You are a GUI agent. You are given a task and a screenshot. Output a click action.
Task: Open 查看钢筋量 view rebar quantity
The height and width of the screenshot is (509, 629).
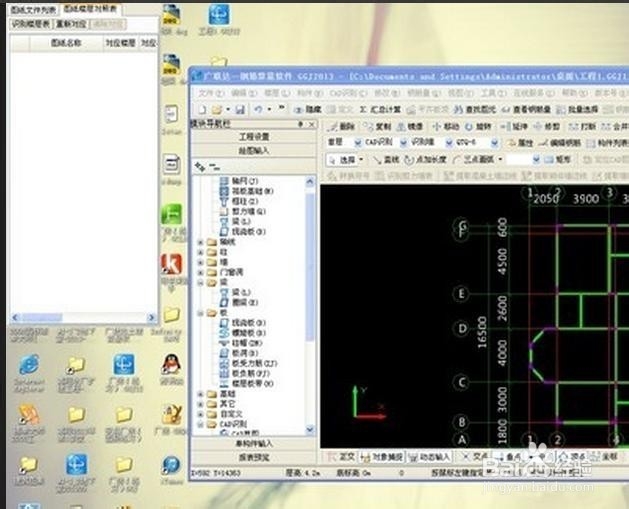point(526,109)
